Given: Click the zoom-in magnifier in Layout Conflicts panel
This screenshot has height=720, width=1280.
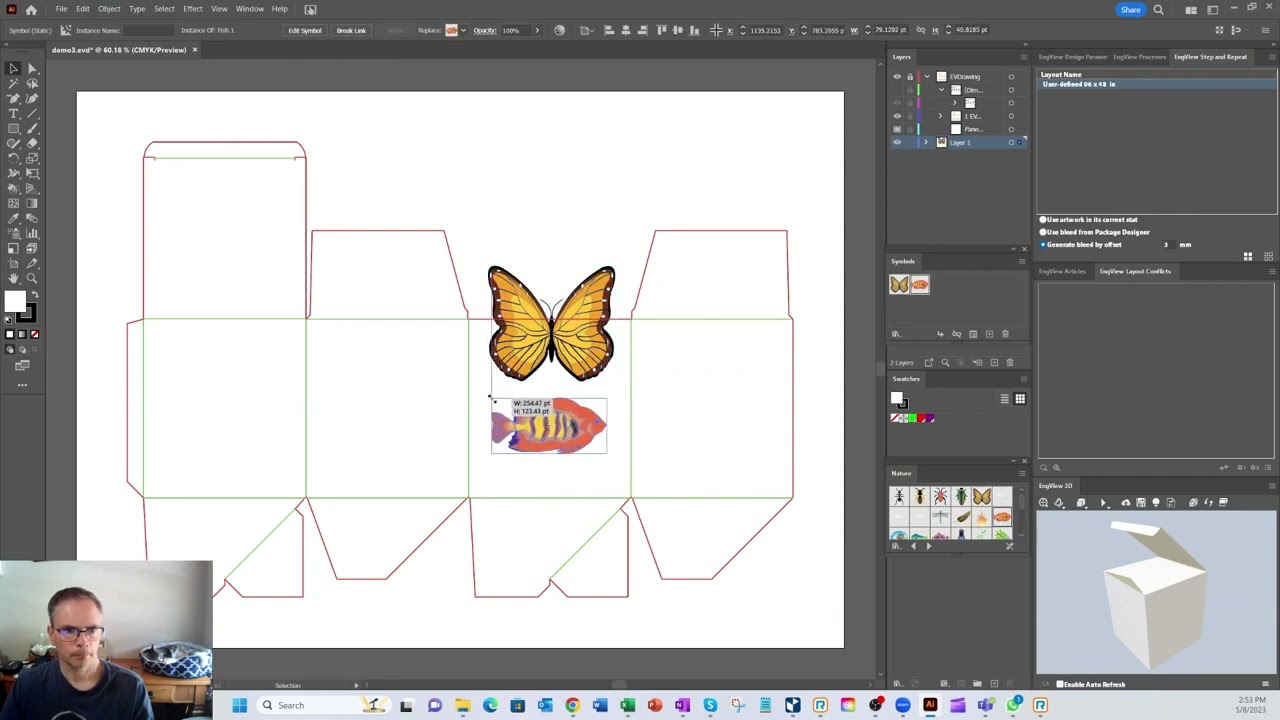Looking at the screenshot, I should tap(1056, 467).
